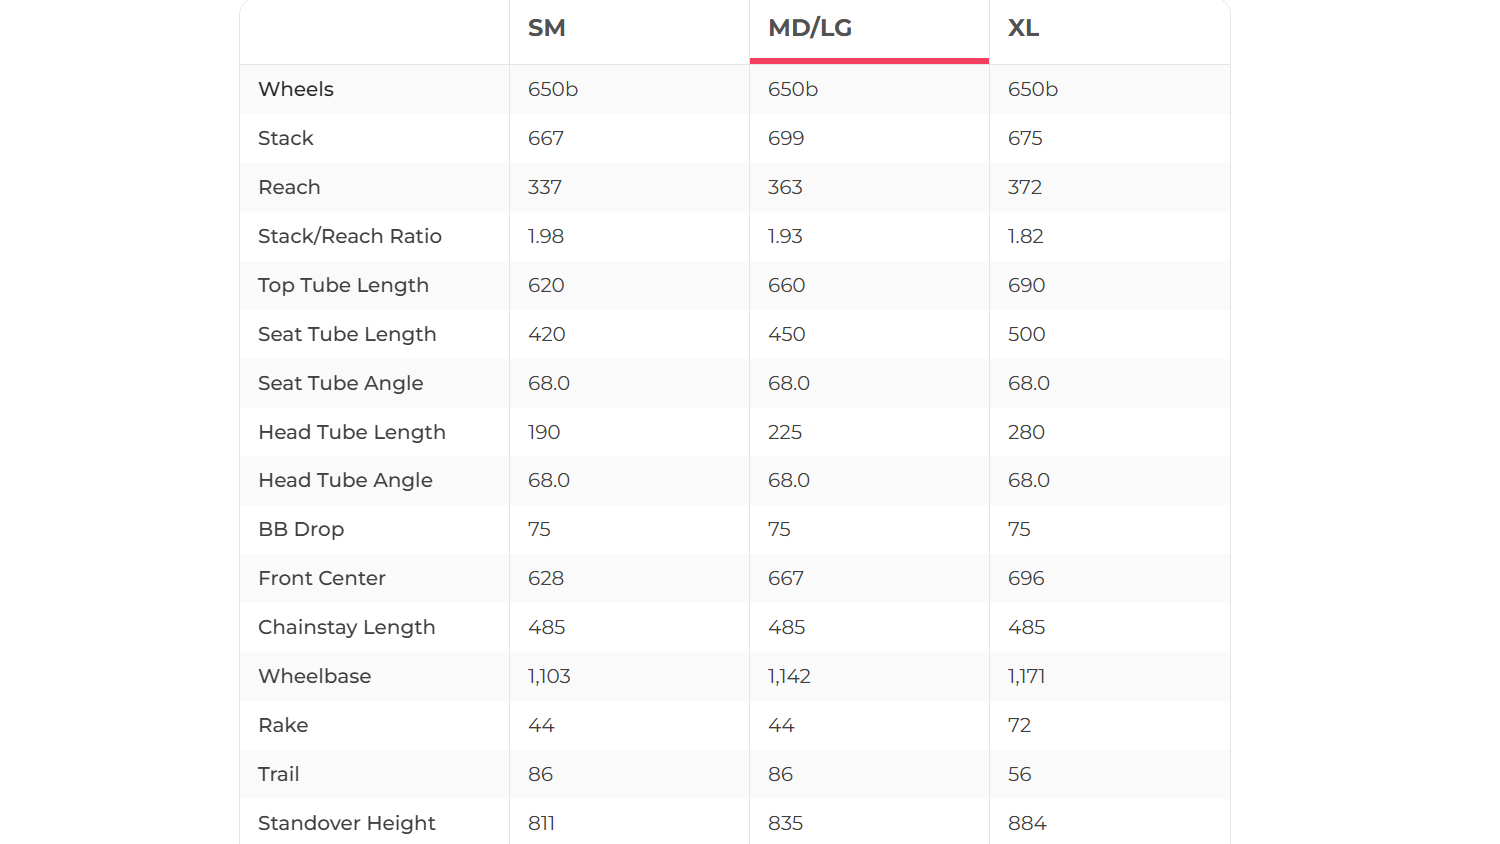Click the Wheels row label
This screenshot has height=844, width=1500.
pos(296,89)
